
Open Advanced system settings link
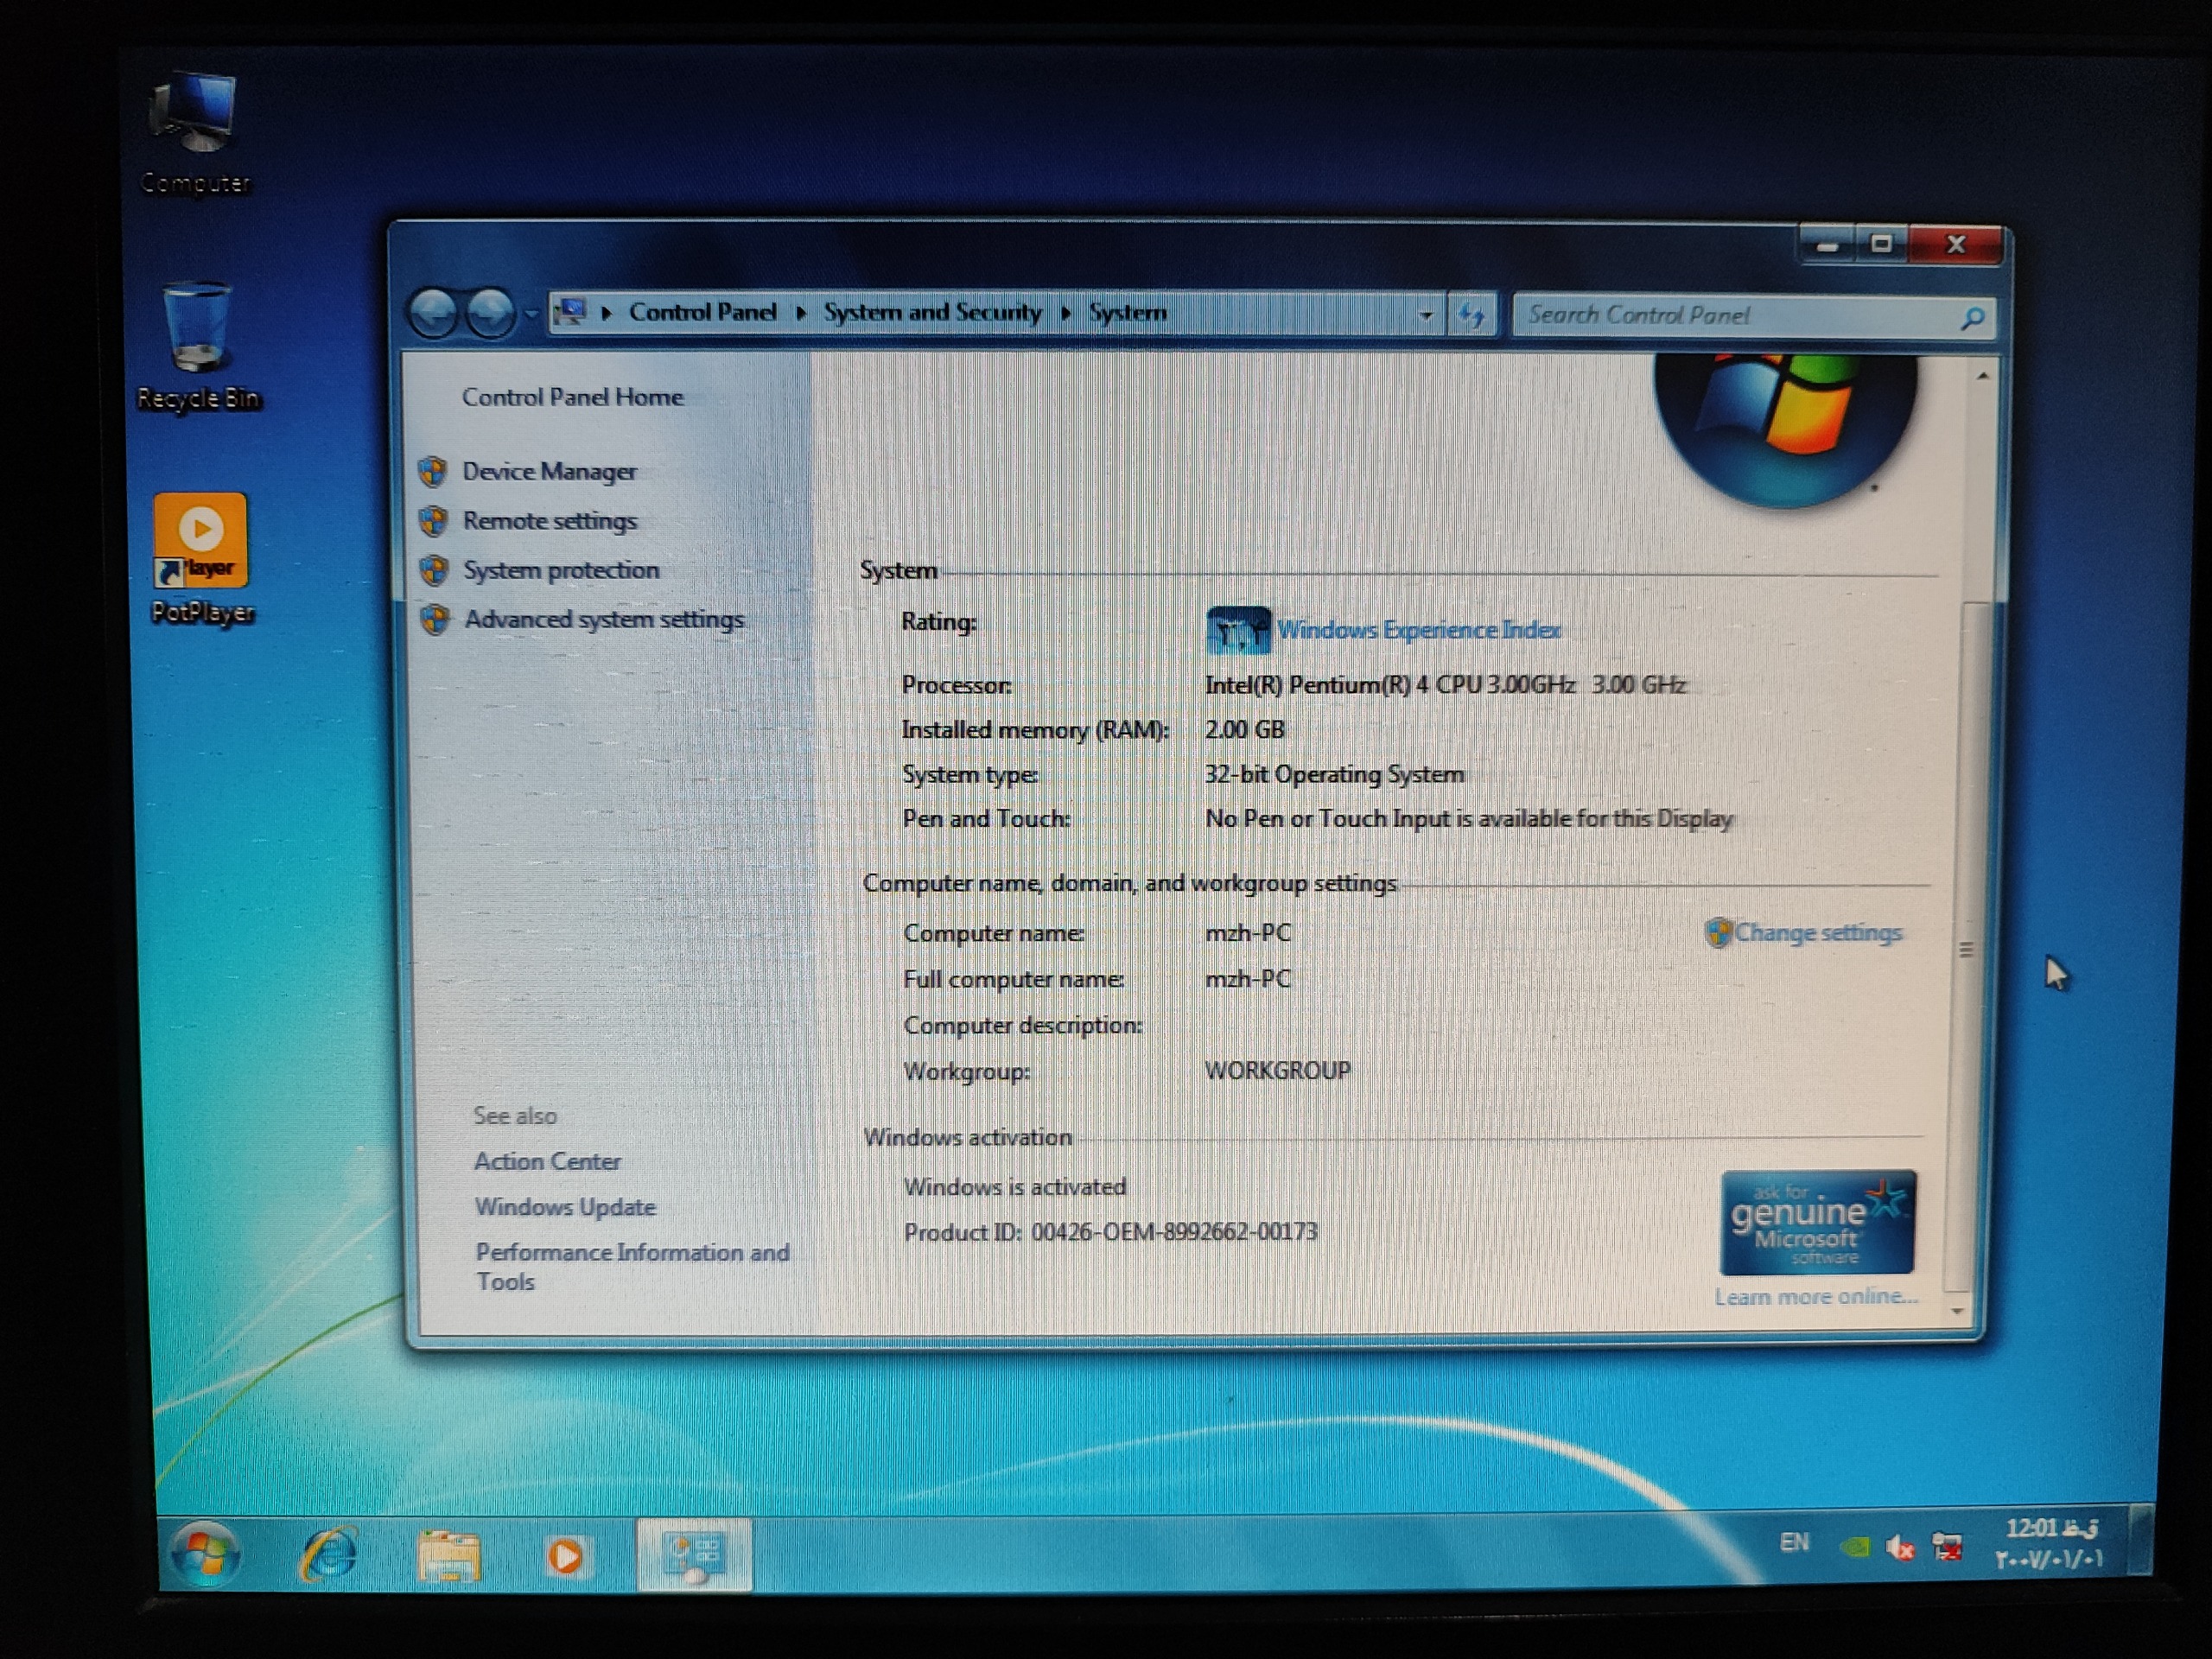coord(604,620)
